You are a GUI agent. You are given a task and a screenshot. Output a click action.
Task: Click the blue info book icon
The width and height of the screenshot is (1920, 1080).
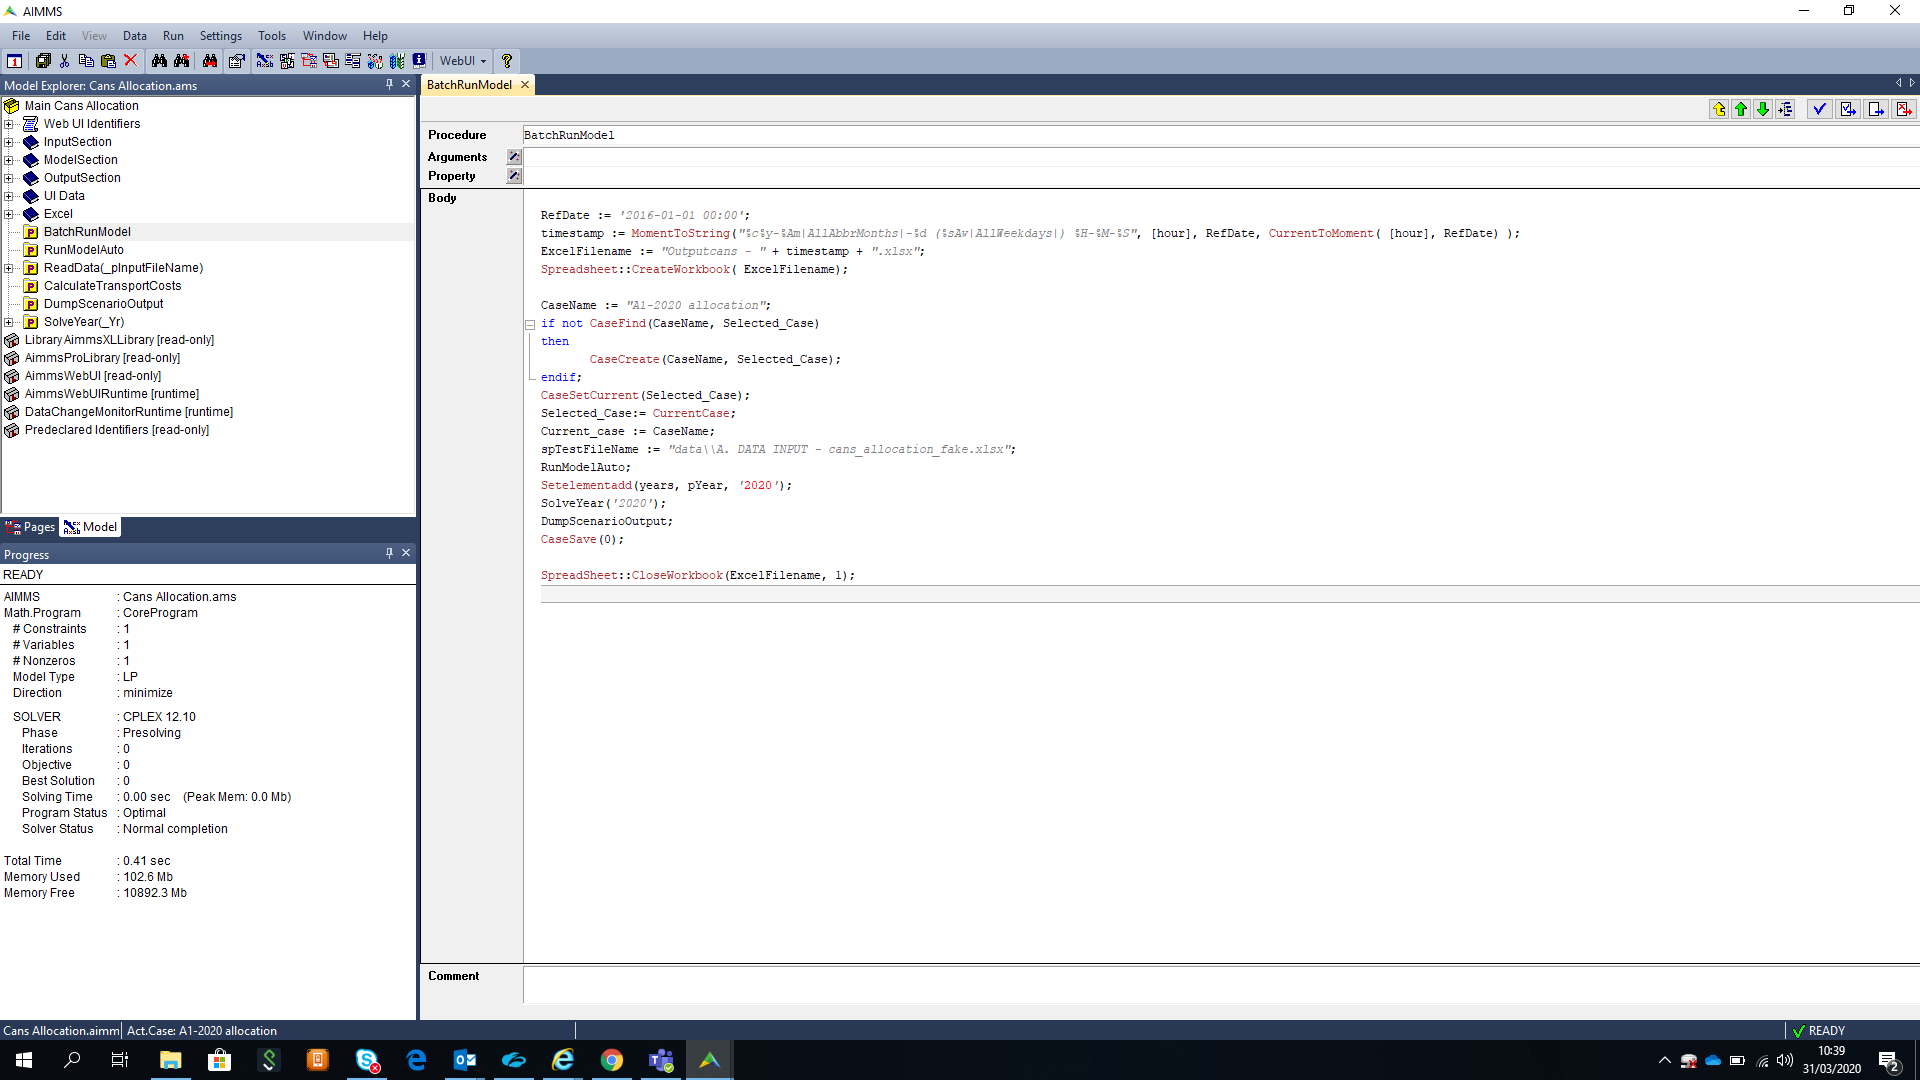(419, 61)
